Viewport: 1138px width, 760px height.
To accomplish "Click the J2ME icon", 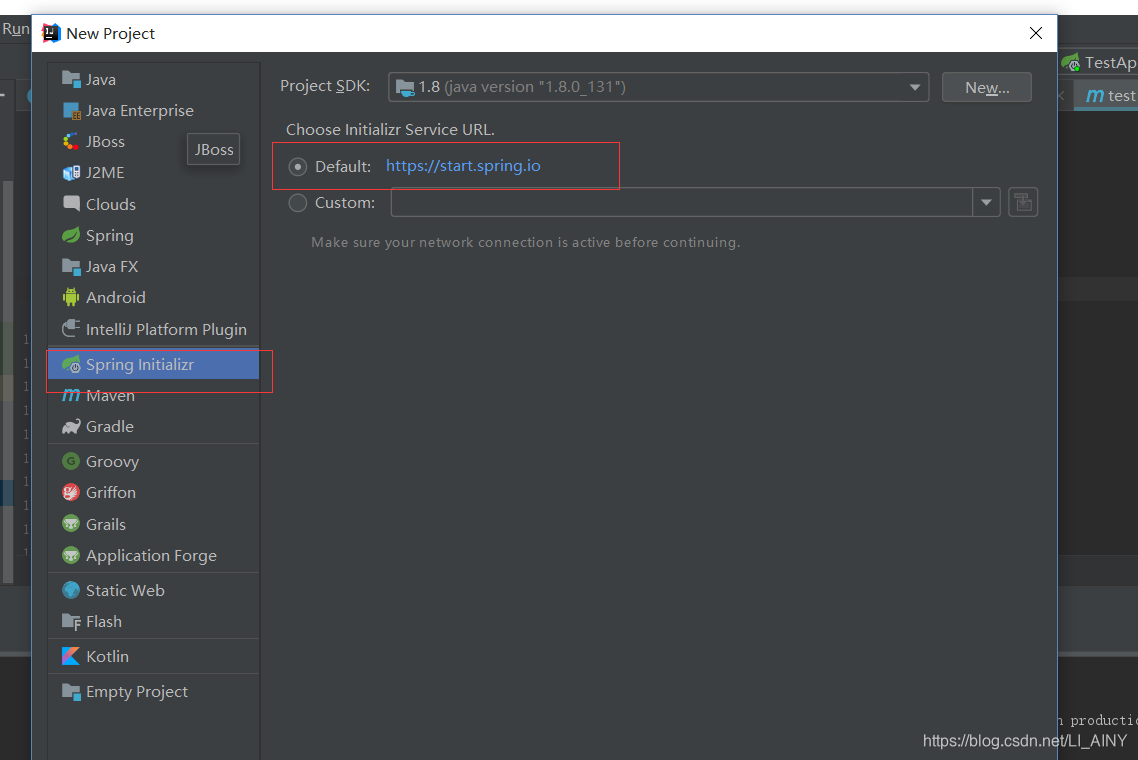I will [71, 173].
